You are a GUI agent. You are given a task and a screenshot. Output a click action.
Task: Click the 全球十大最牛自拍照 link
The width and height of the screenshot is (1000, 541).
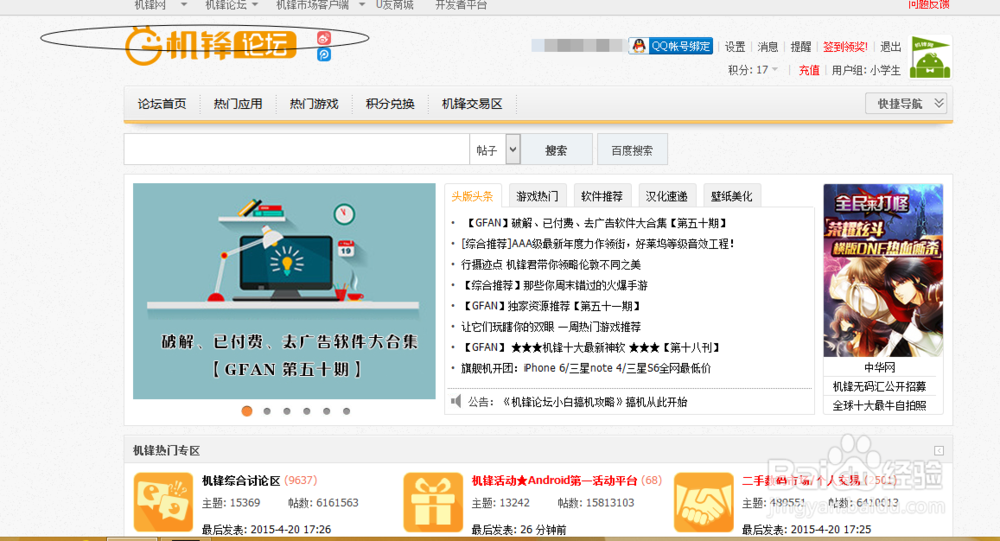tap(879, 406)
